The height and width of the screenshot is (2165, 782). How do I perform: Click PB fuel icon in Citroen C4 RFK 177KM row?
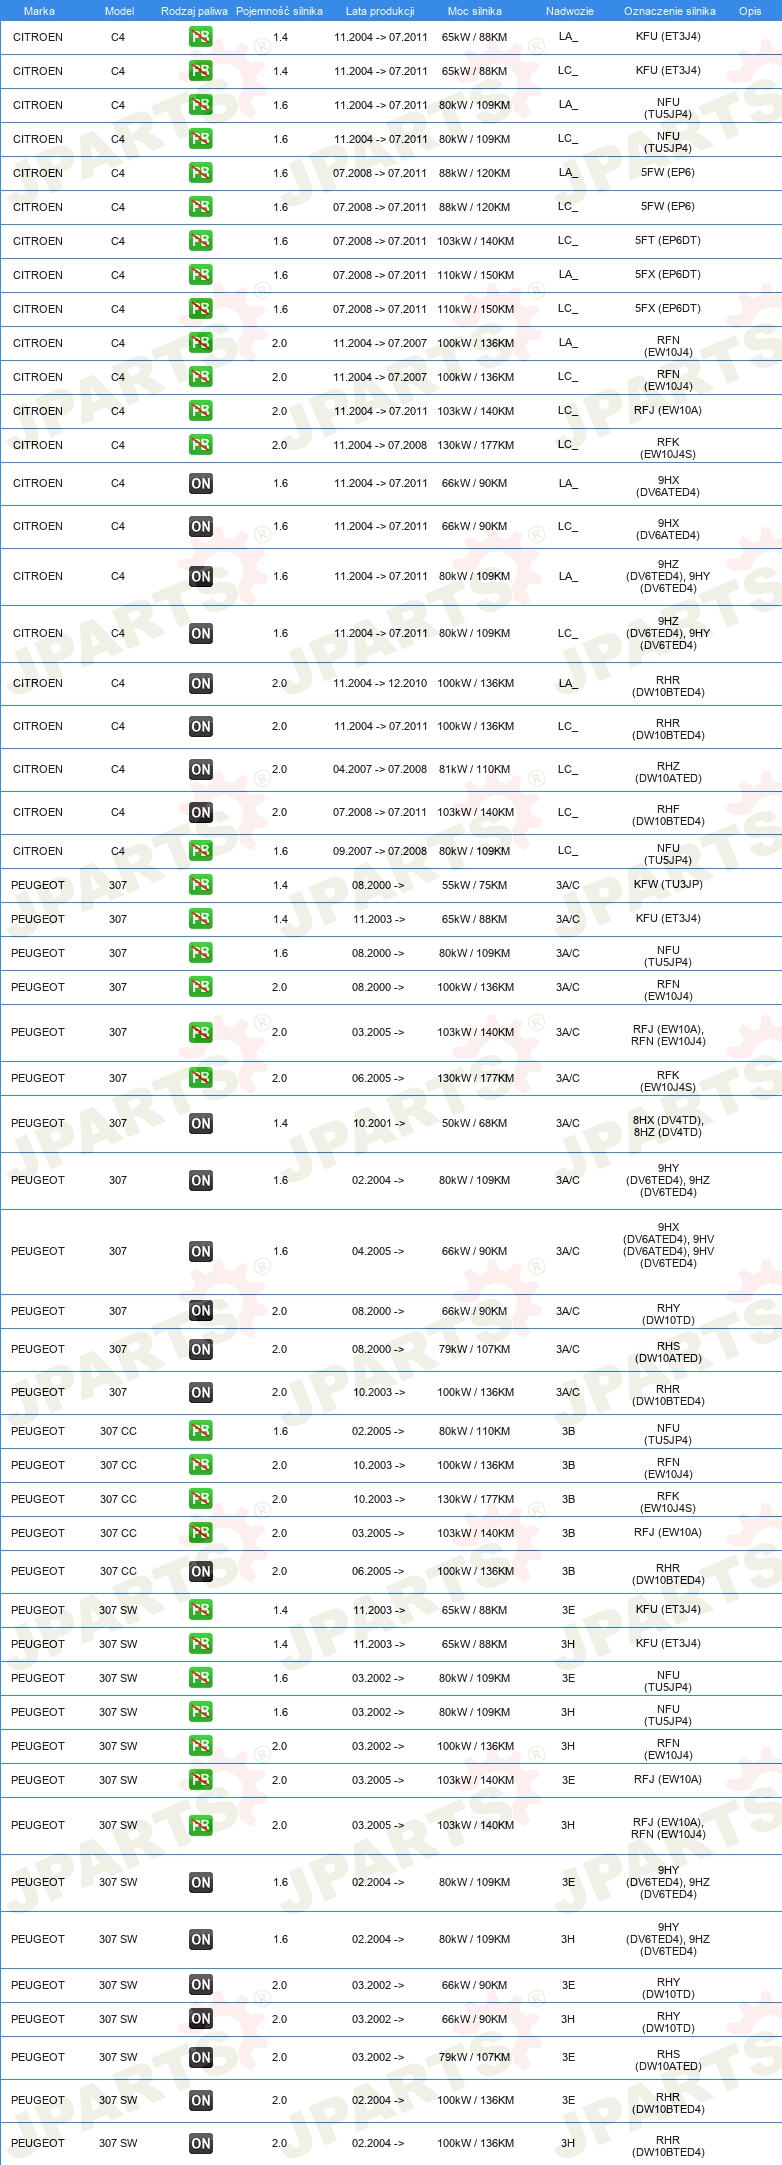(200, 445)
